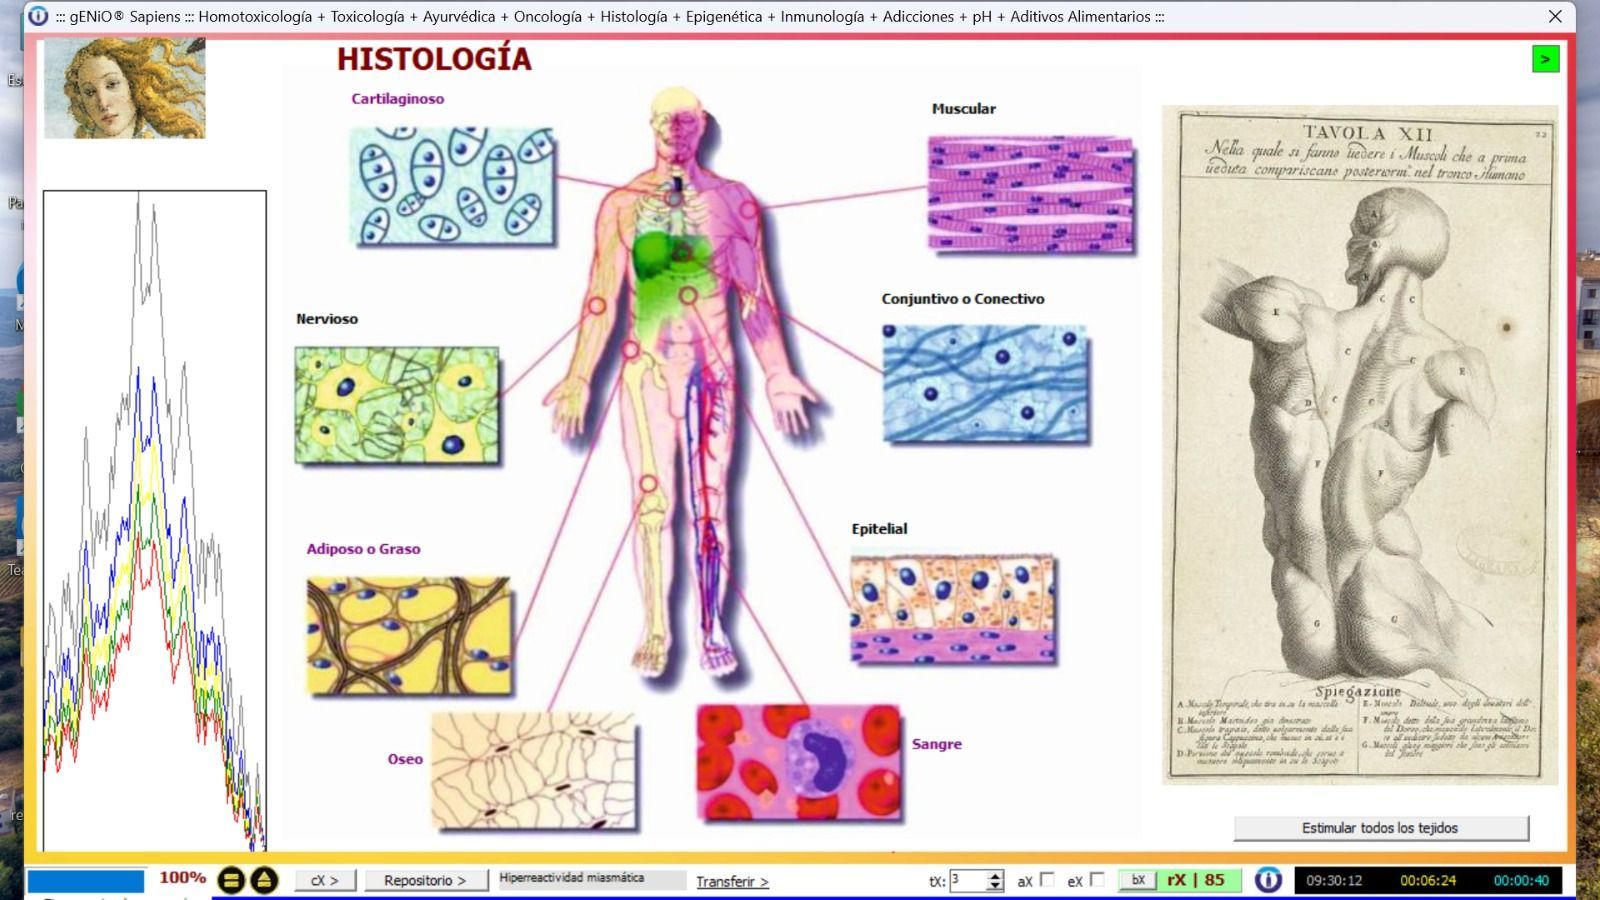This screenshot has height=900, width=1600.
Task: Open the Venus portrait thumbnail
Action: pyautogui.click(x=124, y=88)
